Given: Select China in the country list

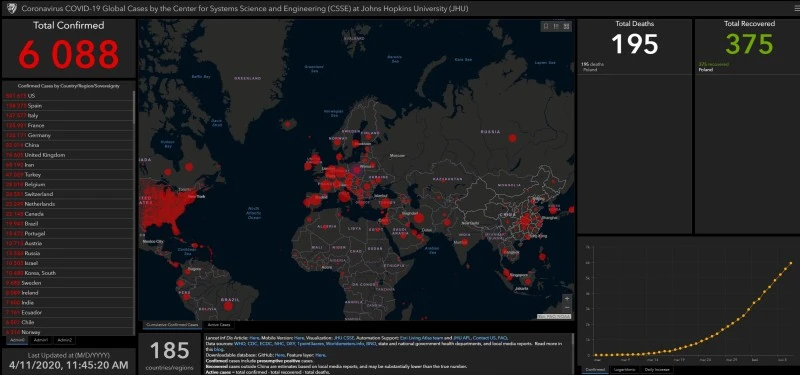Looking at the screenshot, I should (68, 145).
